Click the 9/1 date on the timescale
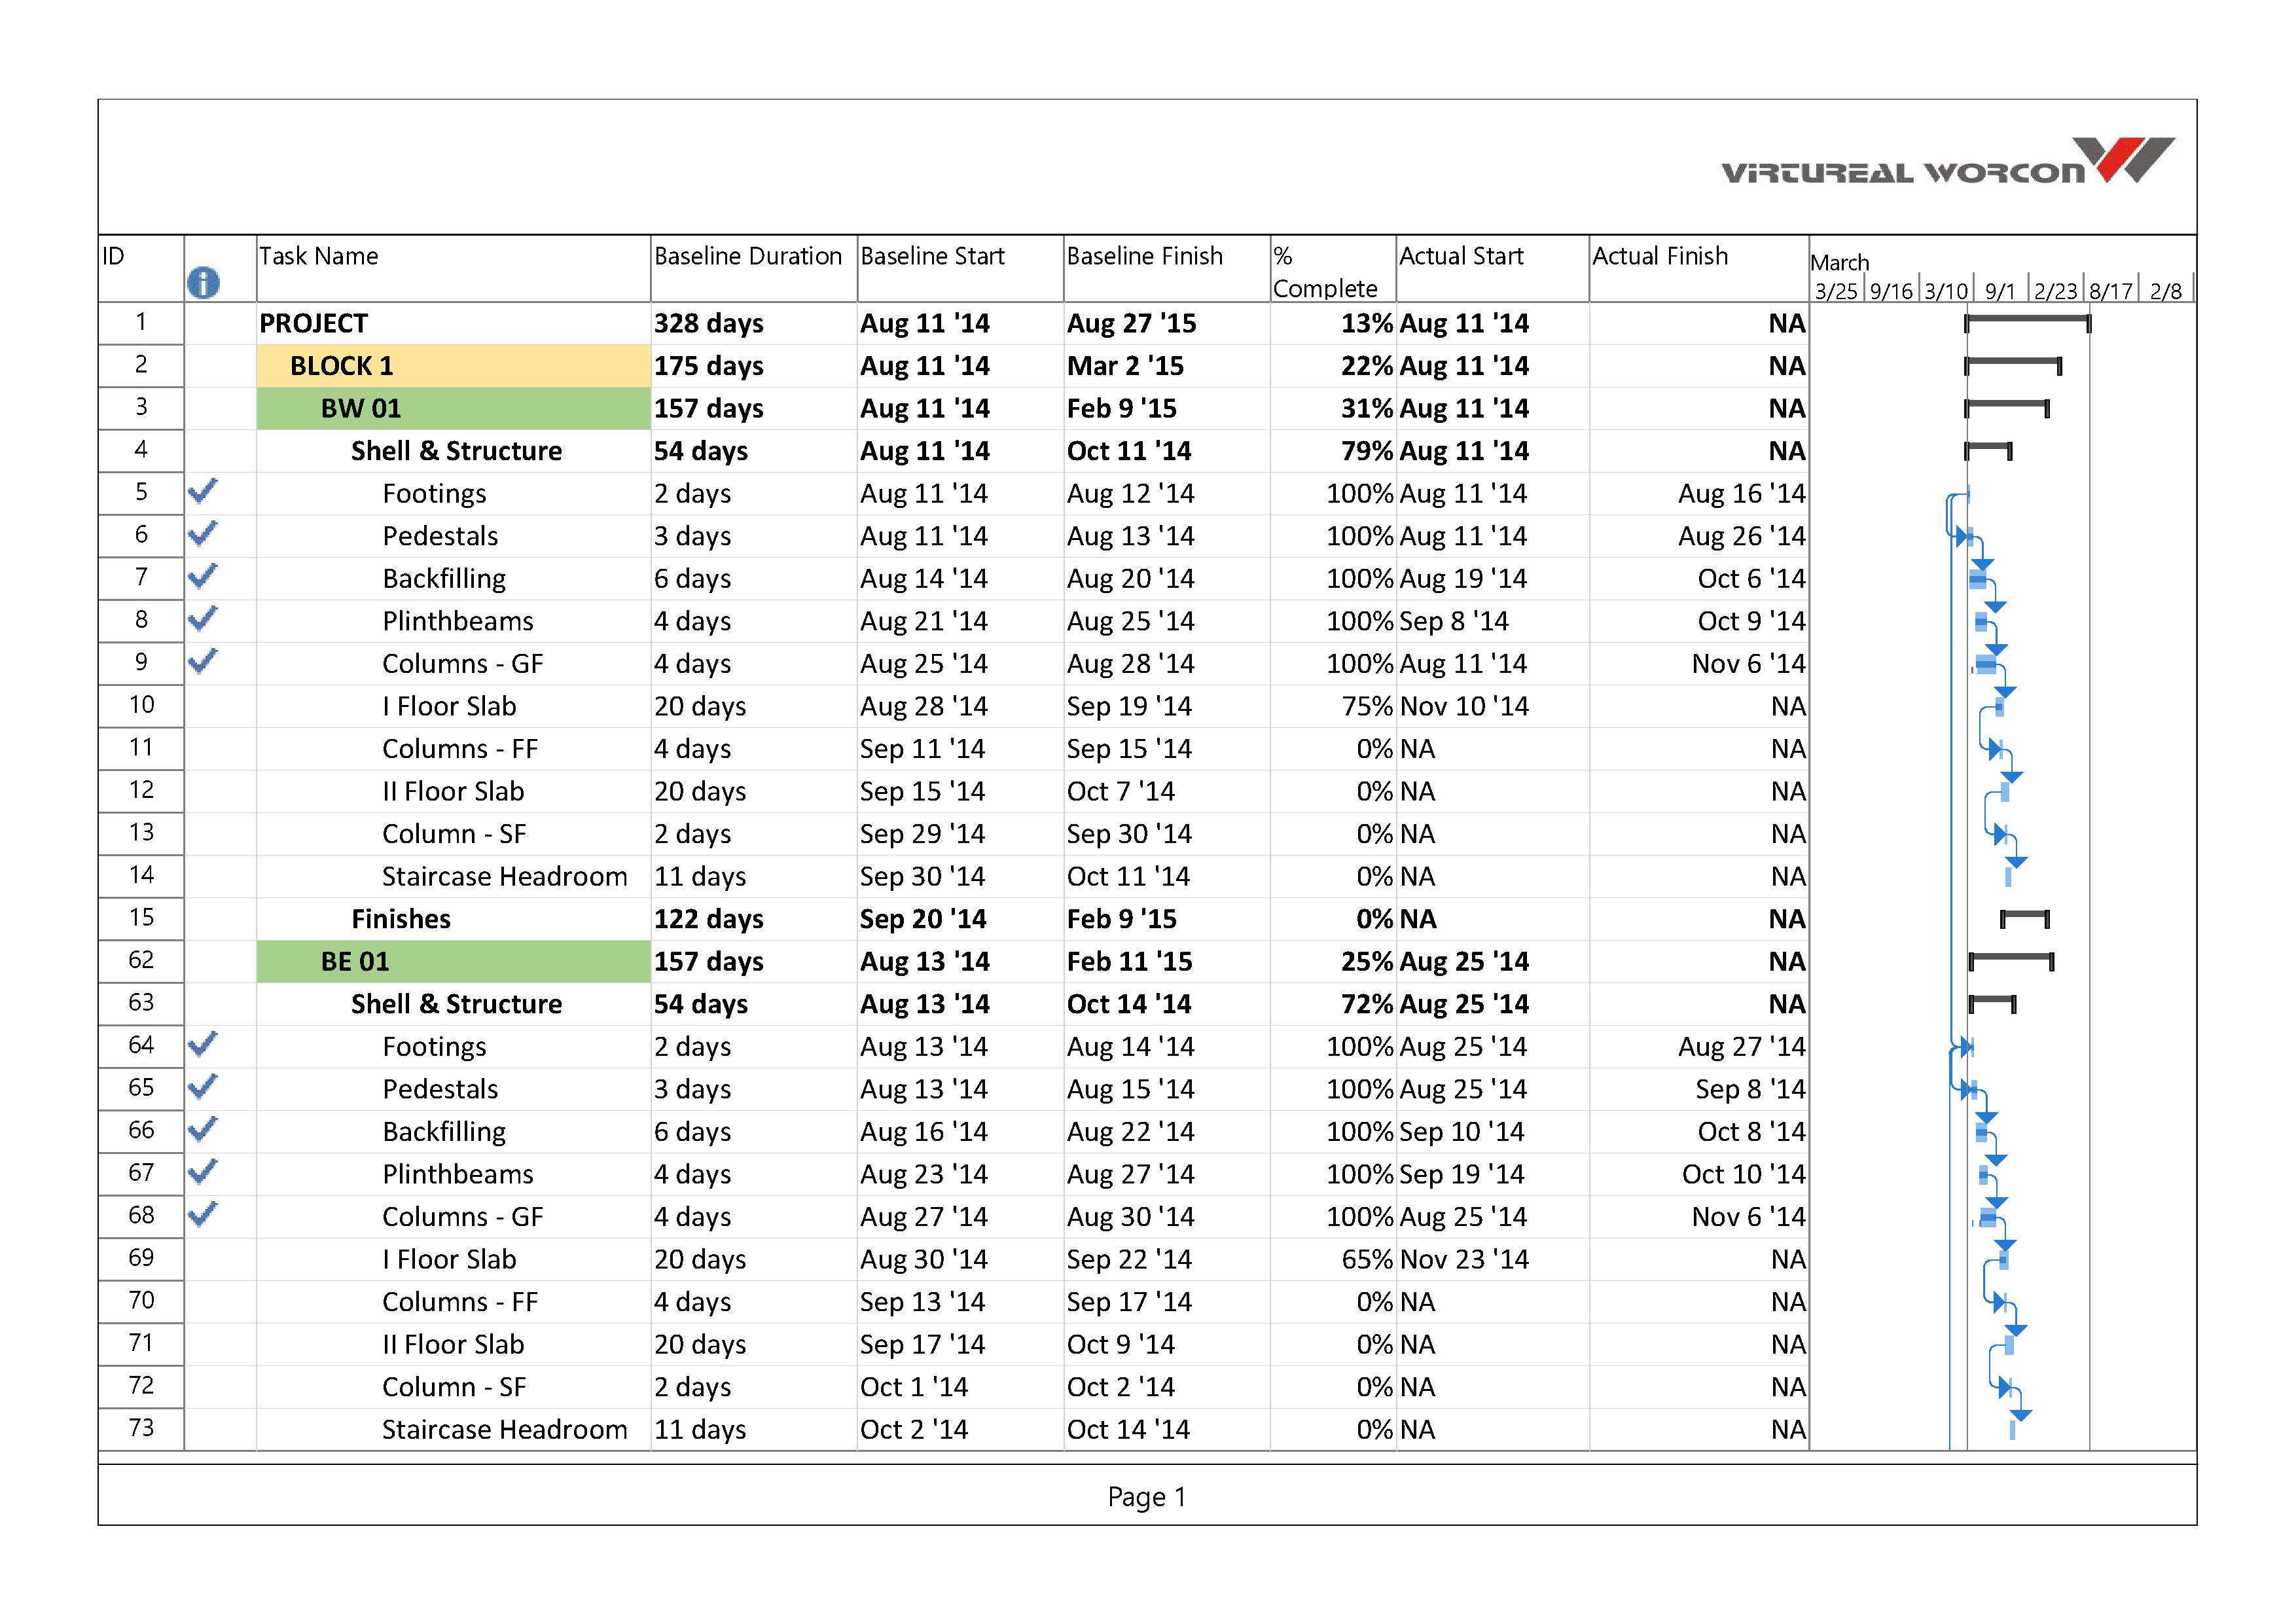 (2000, 291)
